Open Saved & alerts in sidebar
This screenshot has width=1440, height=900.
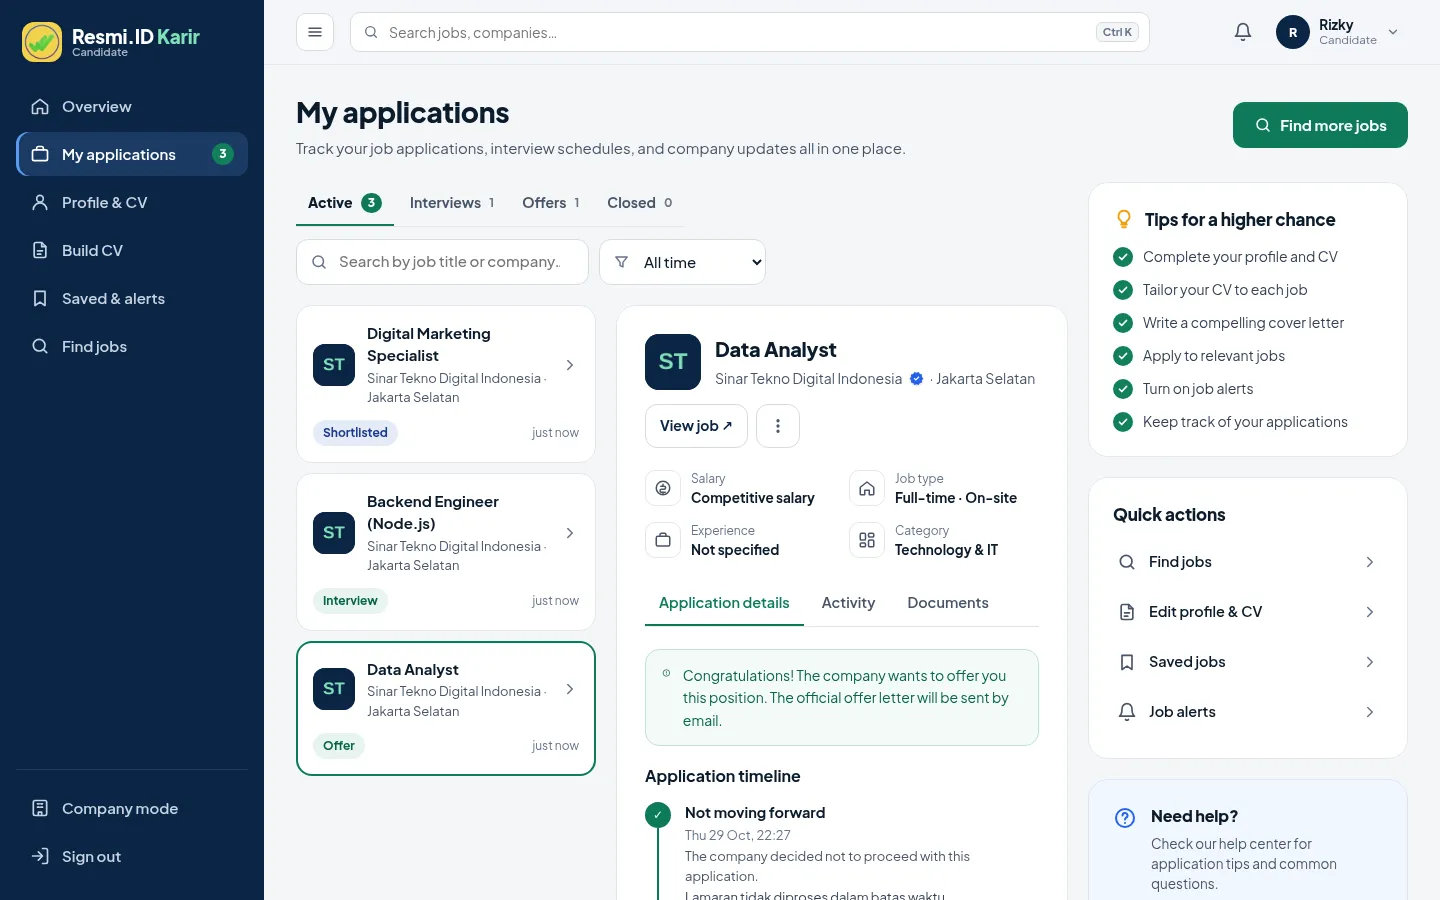[132, 299]
